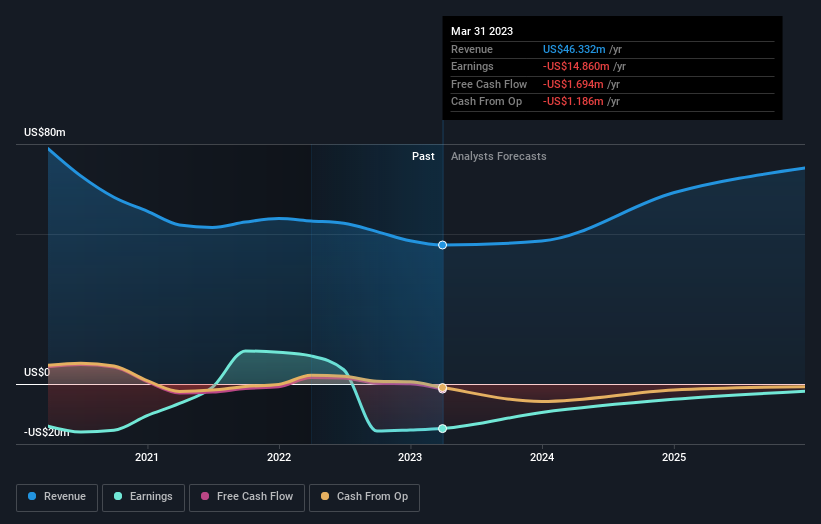Toggle the Free Cash Flow legend series
This screenshot has width=821, height=524.
point(247,497)
